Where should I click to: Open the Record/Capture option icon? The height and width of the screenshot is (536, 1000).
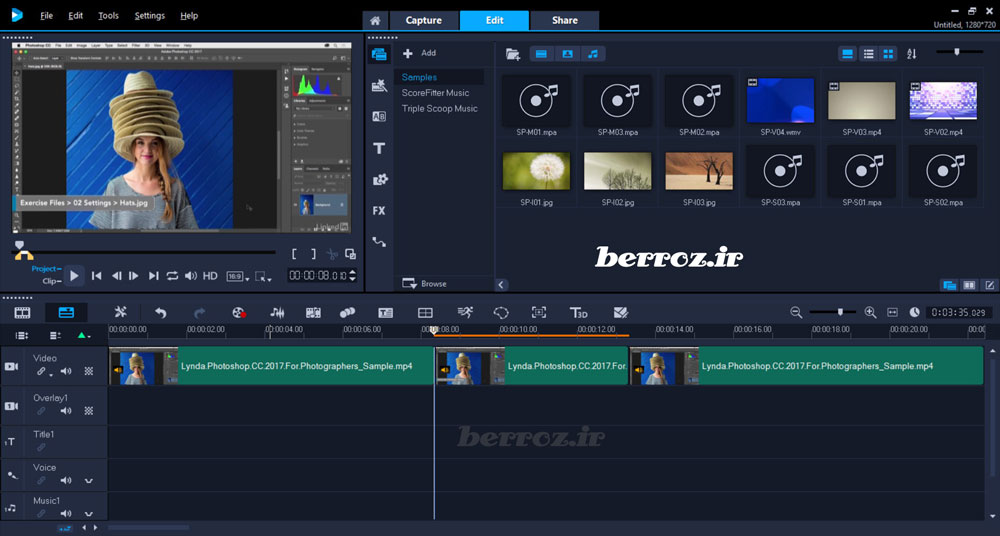click(239, 313)
